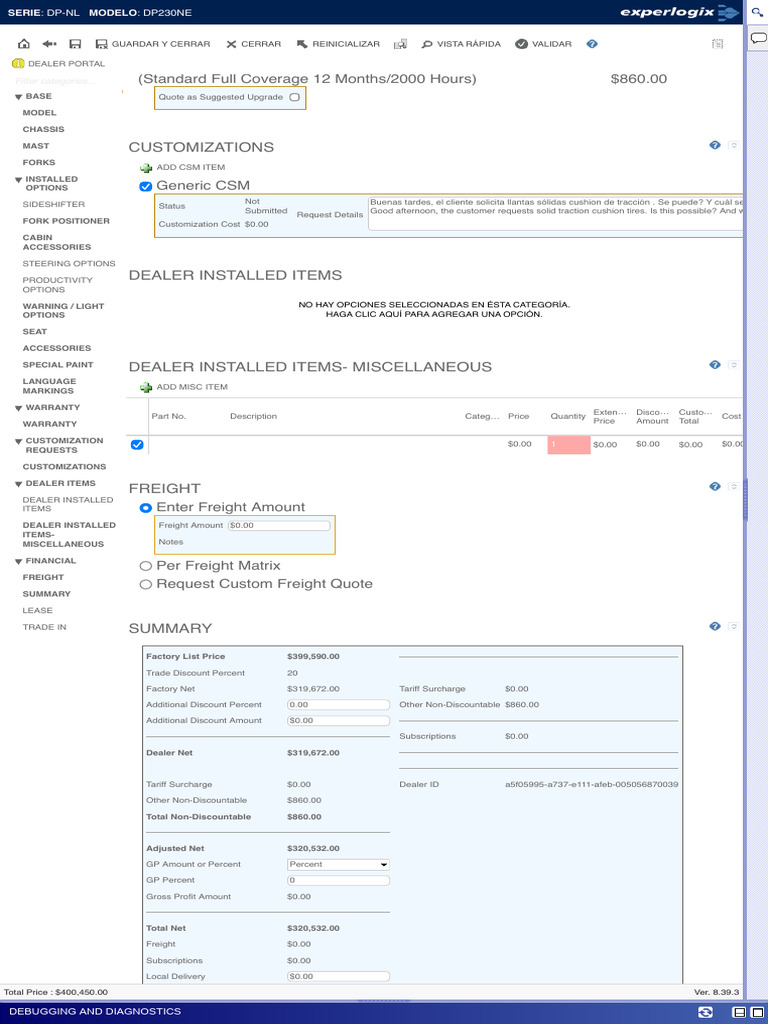Collapse the BASE category triangle
Image resolution: width=768 pixels, height=1024 pixels.
point(18,97)
